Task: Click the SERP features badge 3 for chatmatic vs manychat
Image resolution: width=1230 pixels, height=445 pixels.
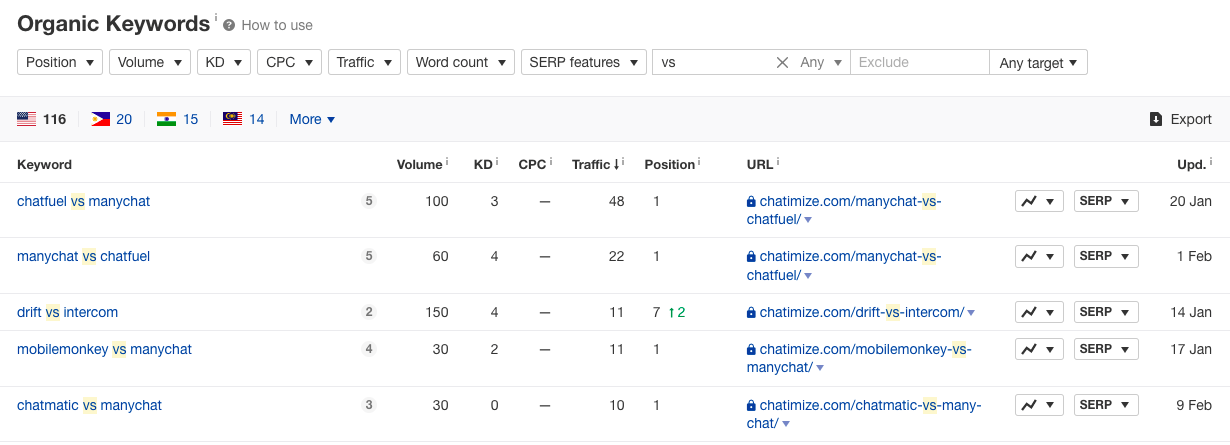Action: click(369, 405)
